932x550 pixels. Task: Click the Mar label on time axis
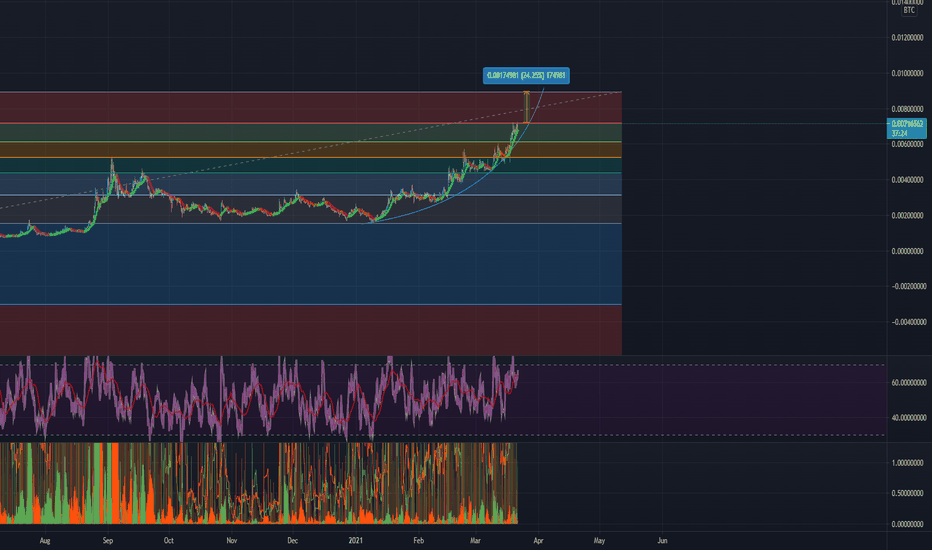(475, 540)
